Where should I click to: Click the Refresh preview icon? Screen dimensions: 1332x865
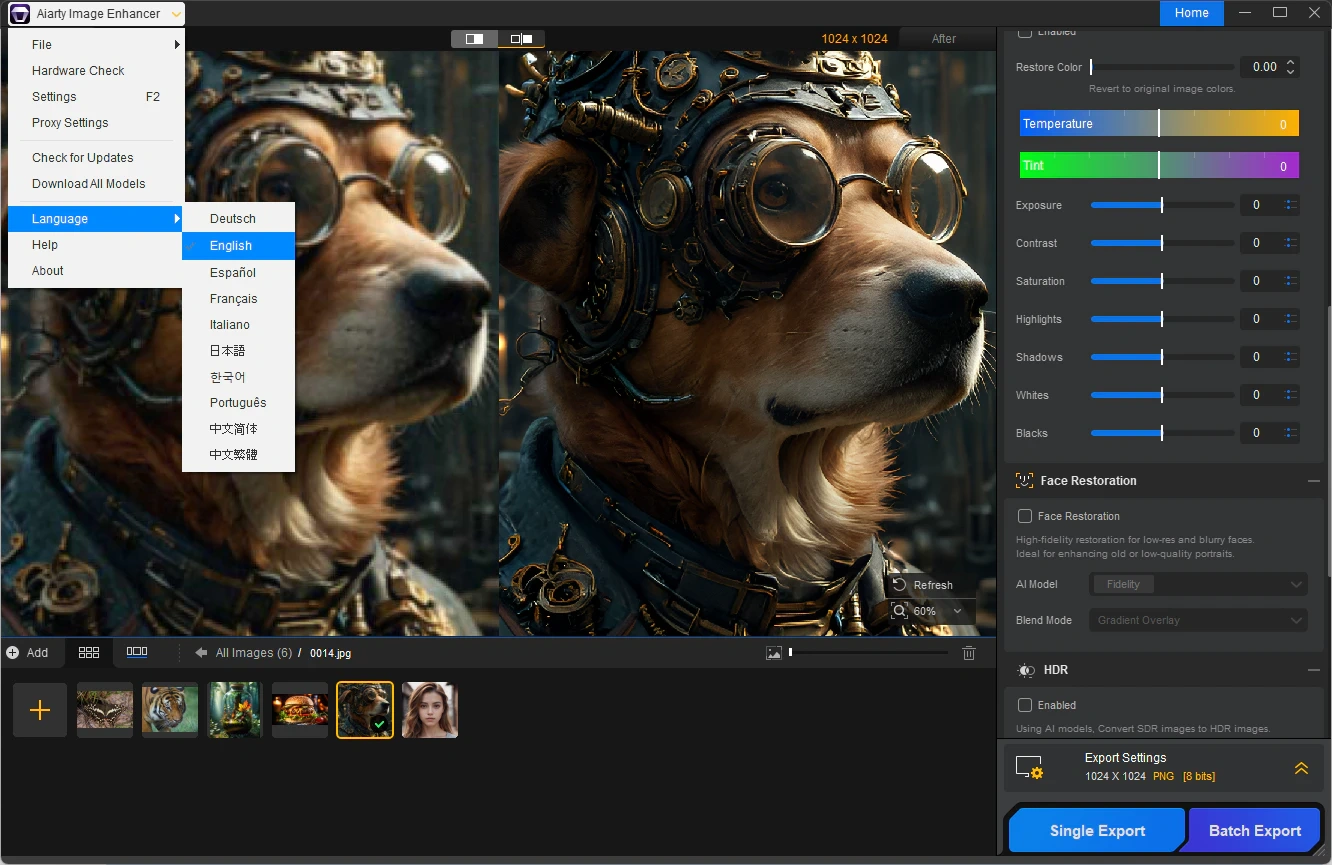(899, 585)
